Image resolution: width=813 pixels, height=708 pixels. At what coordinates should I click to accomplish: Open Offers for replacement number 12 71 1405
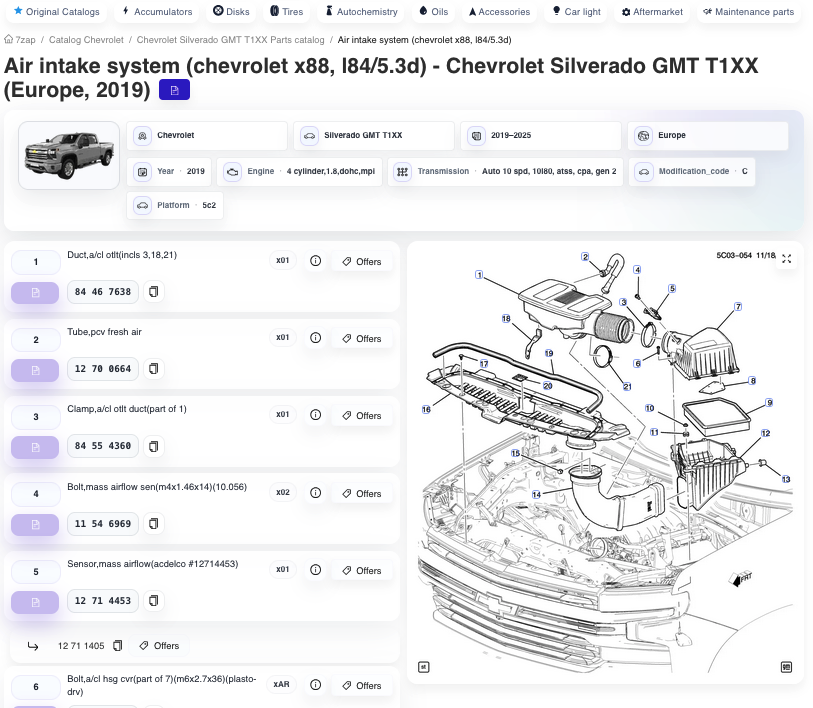pyautogui.click(x=159, y=646)
